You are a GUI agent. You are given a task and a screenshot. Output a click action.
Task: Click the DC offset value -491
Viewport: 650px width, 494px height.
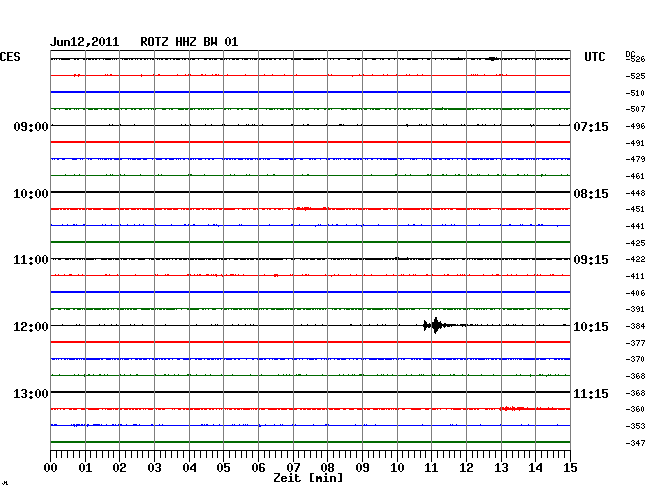(635, 143)
